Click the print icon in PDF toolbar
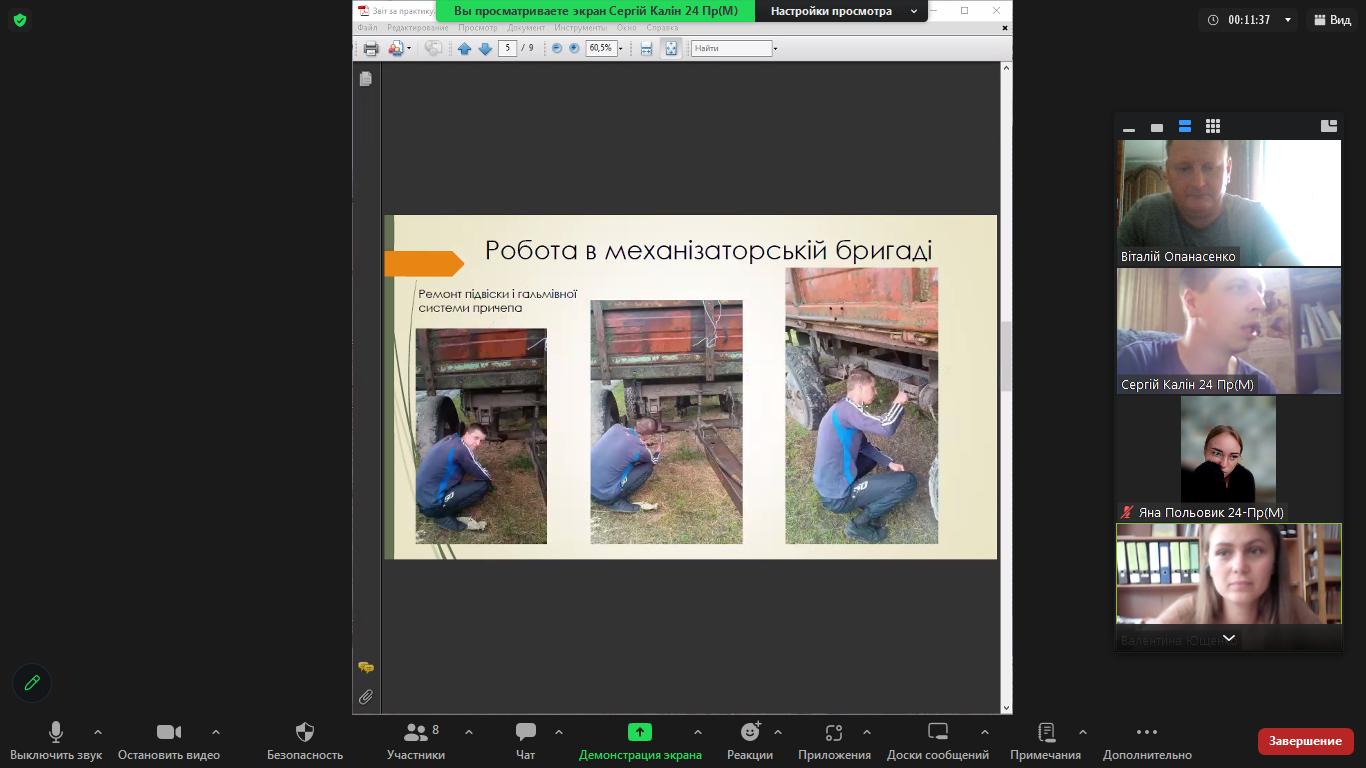The image size is (1366, 768). (371, 48)
